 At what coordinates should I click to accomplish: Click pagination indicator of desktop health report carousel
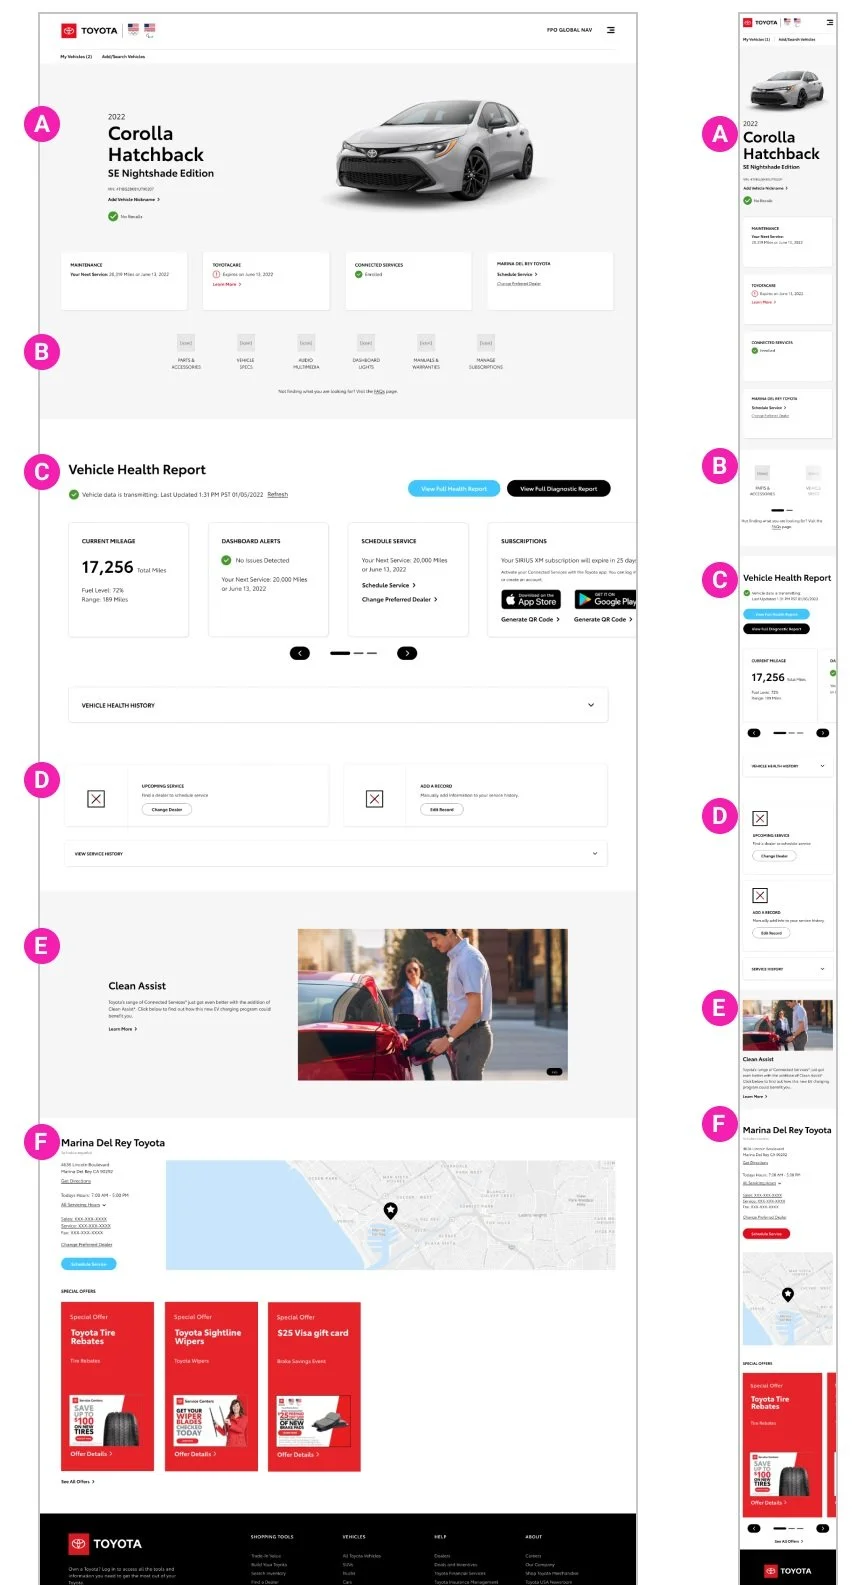click(353, 653)
